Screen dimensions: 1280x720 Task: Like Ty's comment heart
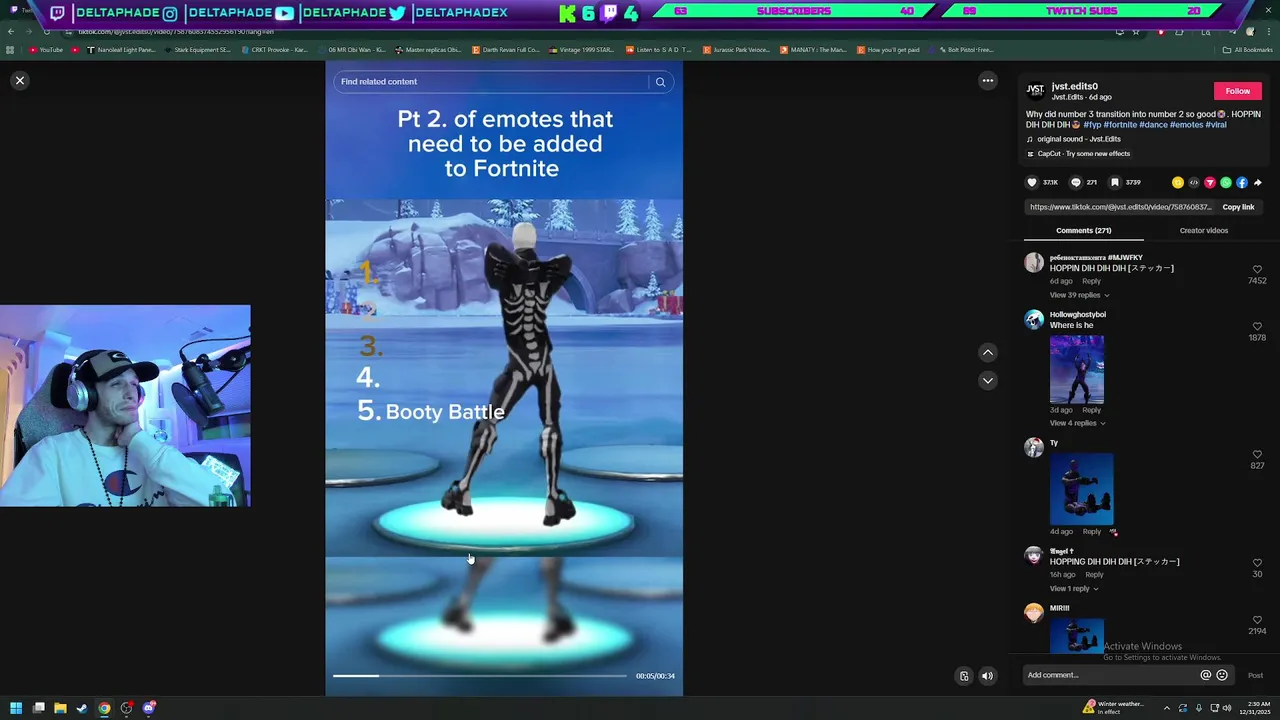(x=1257, y=454)
